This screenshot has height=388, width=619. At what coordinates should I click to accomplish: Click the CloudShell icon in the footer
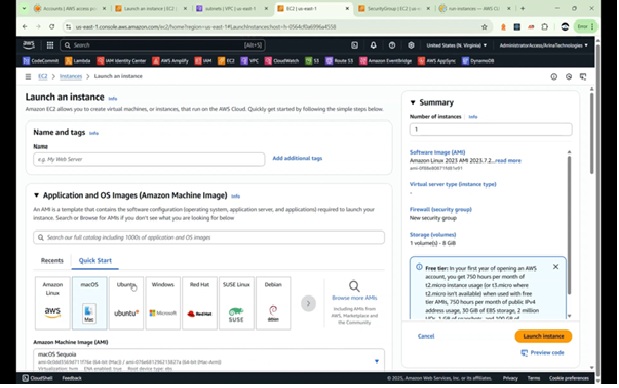(x=26, y=378)
